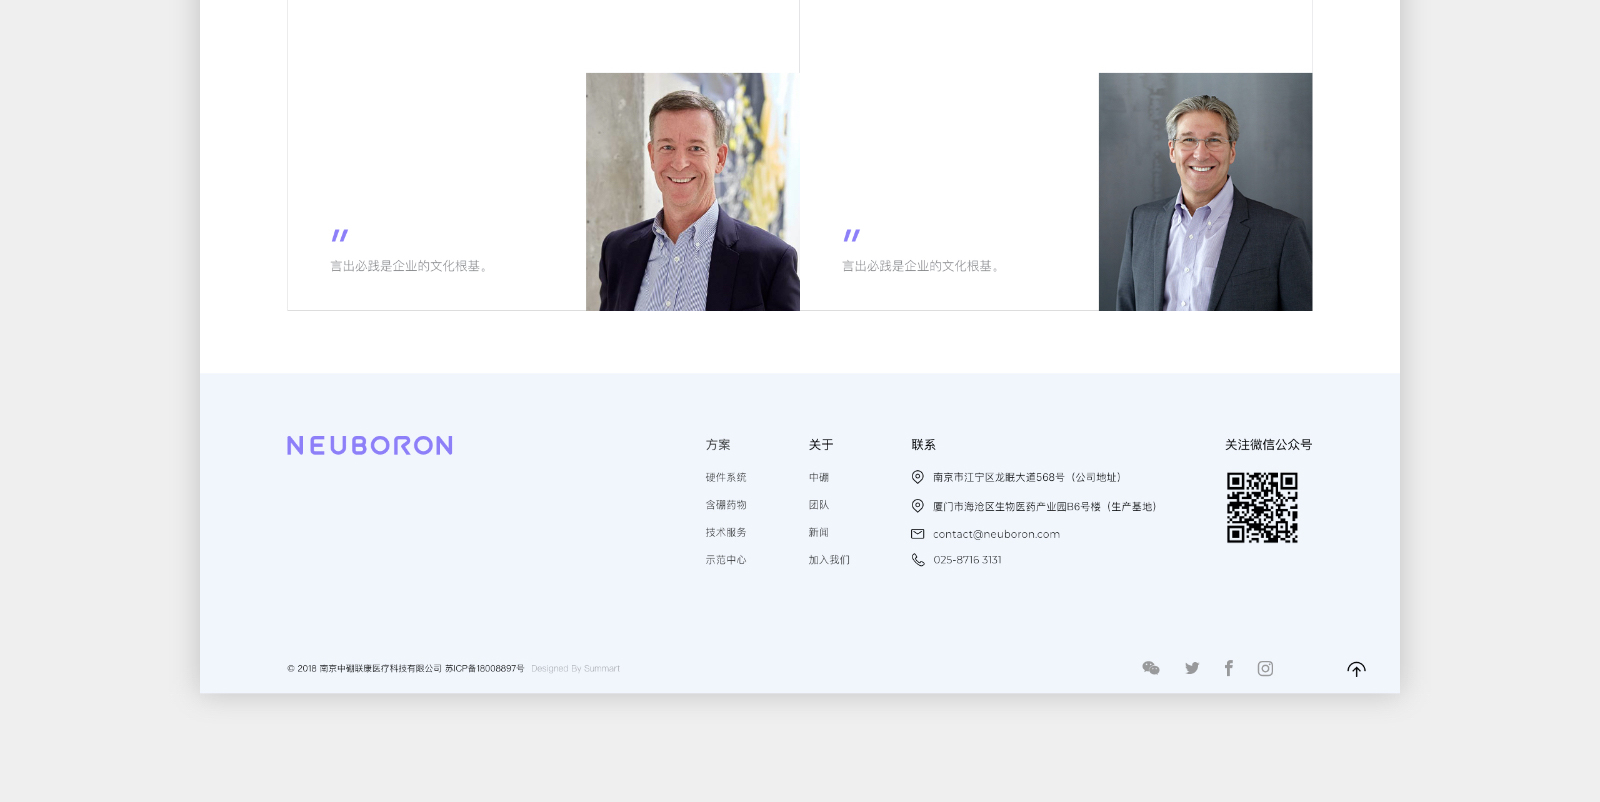This screenshot has height=802, width=1600.
Task: Click the location pin beside Xiamen address
Action: coord(918,506)
